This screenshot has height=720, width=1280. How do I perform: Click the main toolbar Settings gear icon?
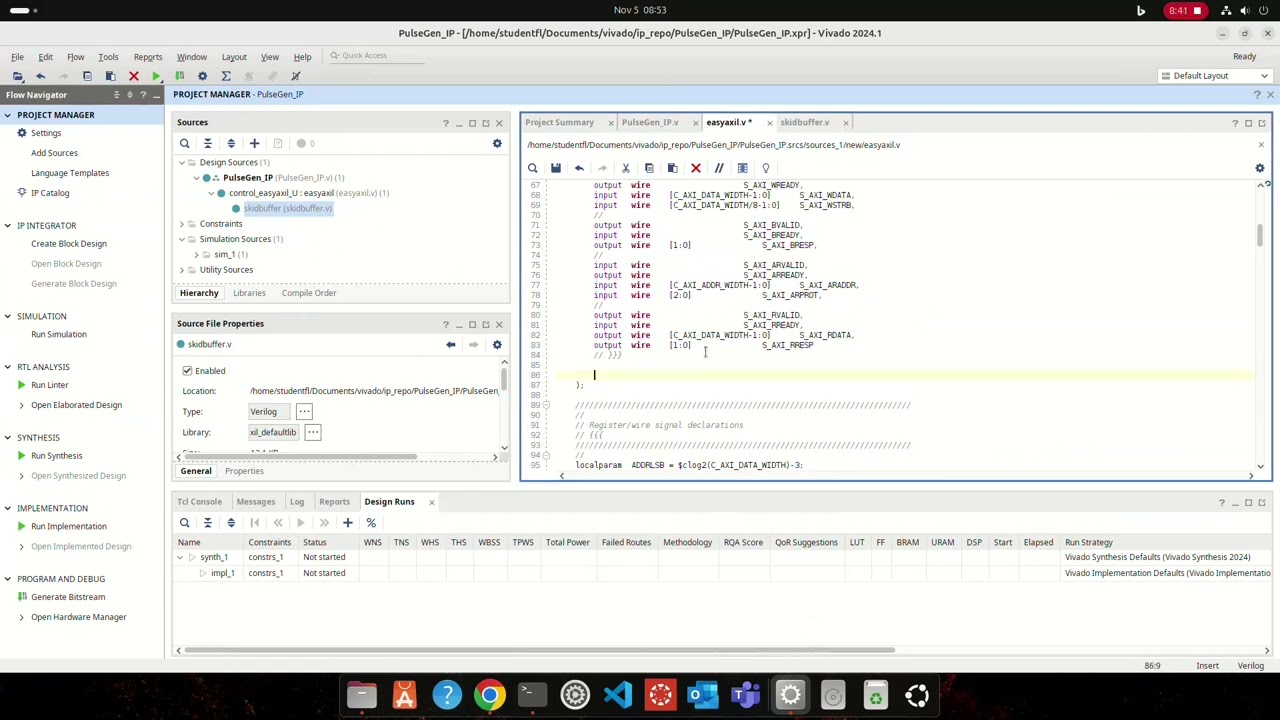click(x=202, y=76)
